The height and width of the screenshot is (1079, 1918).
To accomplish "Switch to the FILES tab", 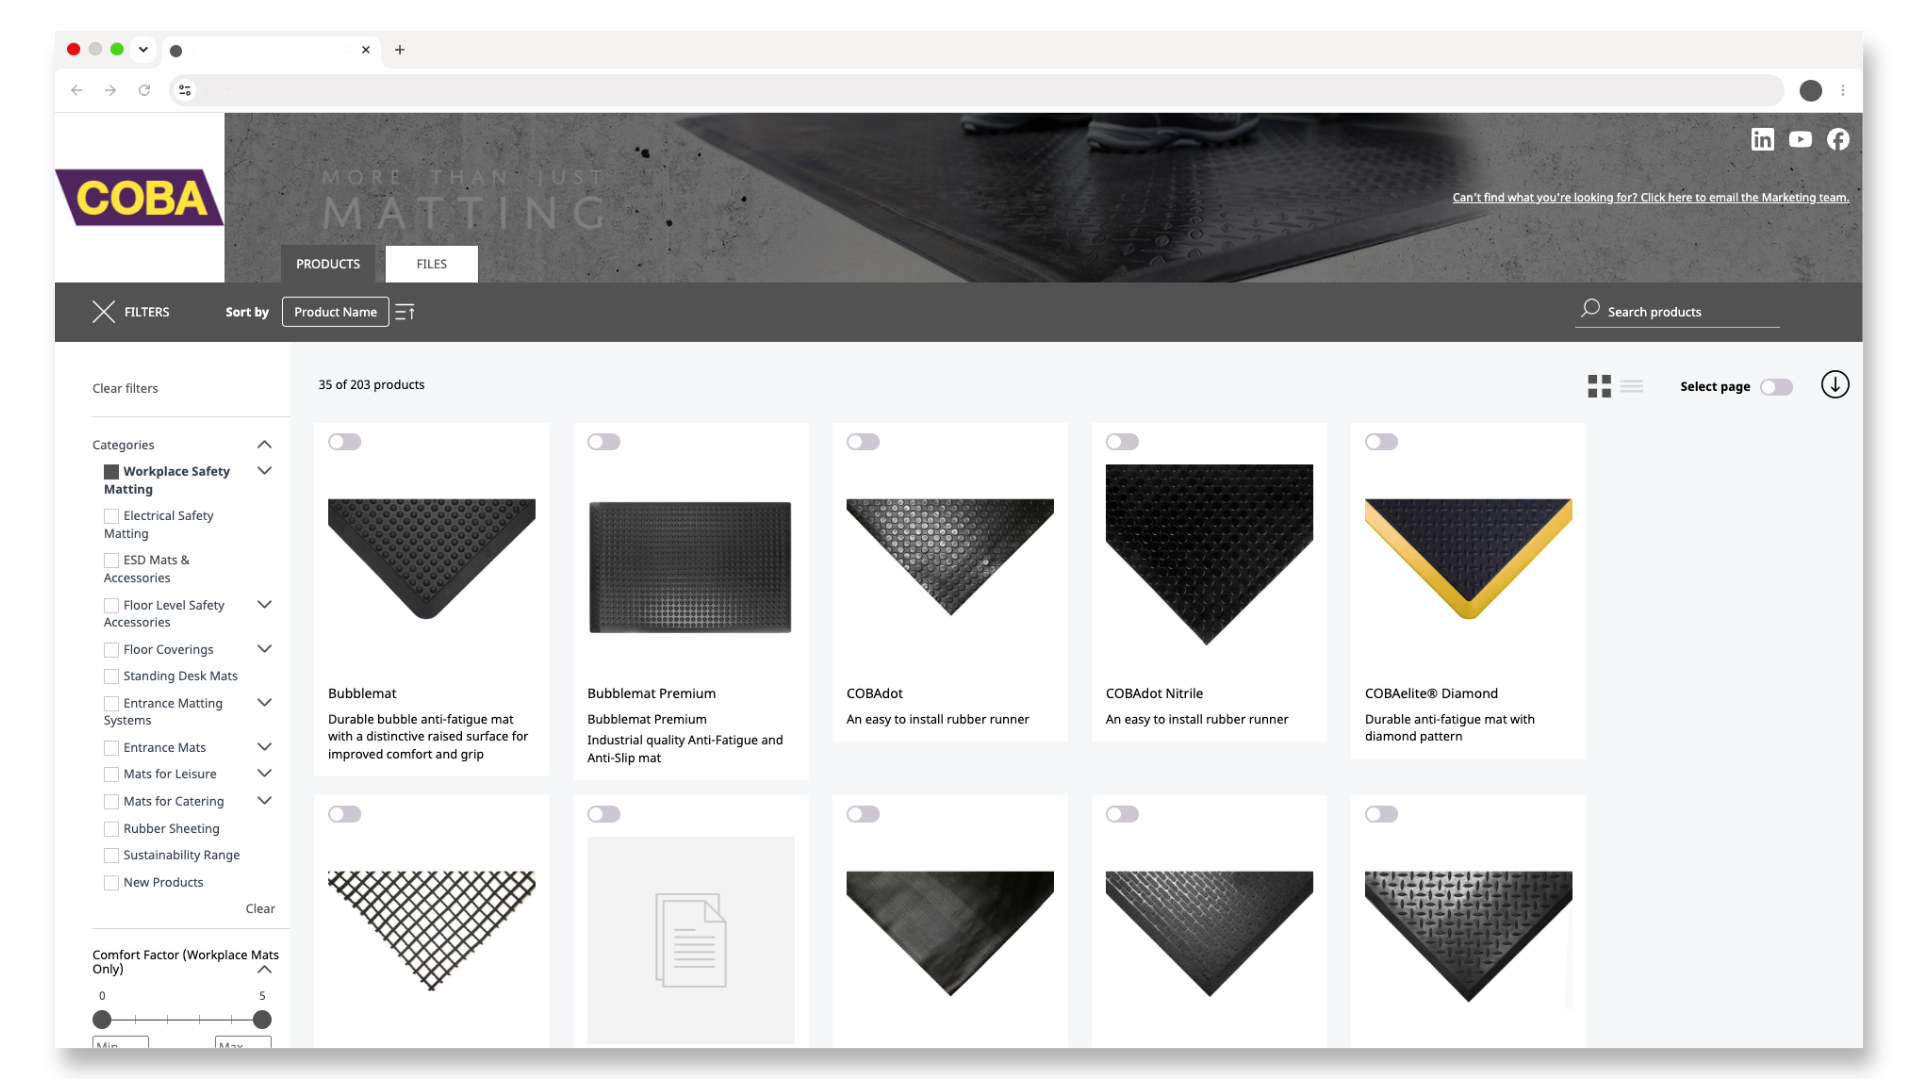I will point(432,264).
